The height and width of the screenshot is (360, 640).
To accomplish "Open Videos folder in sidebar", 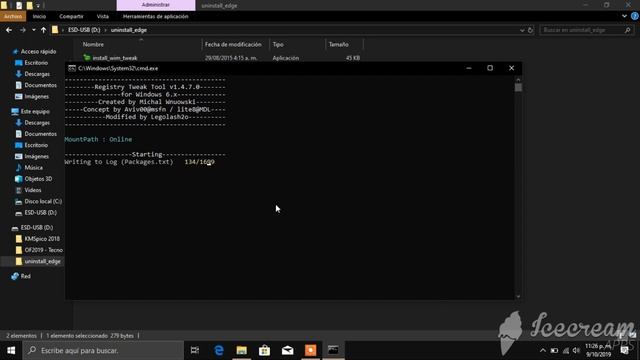I will pos(33,190).
